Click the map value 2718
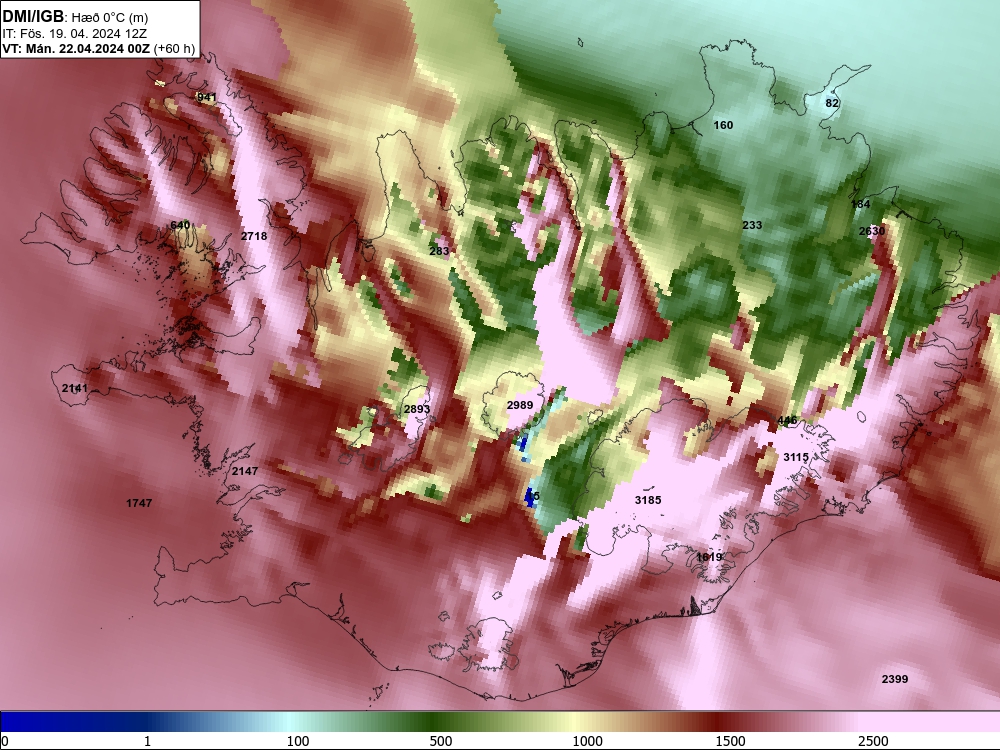This screenshot has height=750, width=1000. [x=254, y=236]
